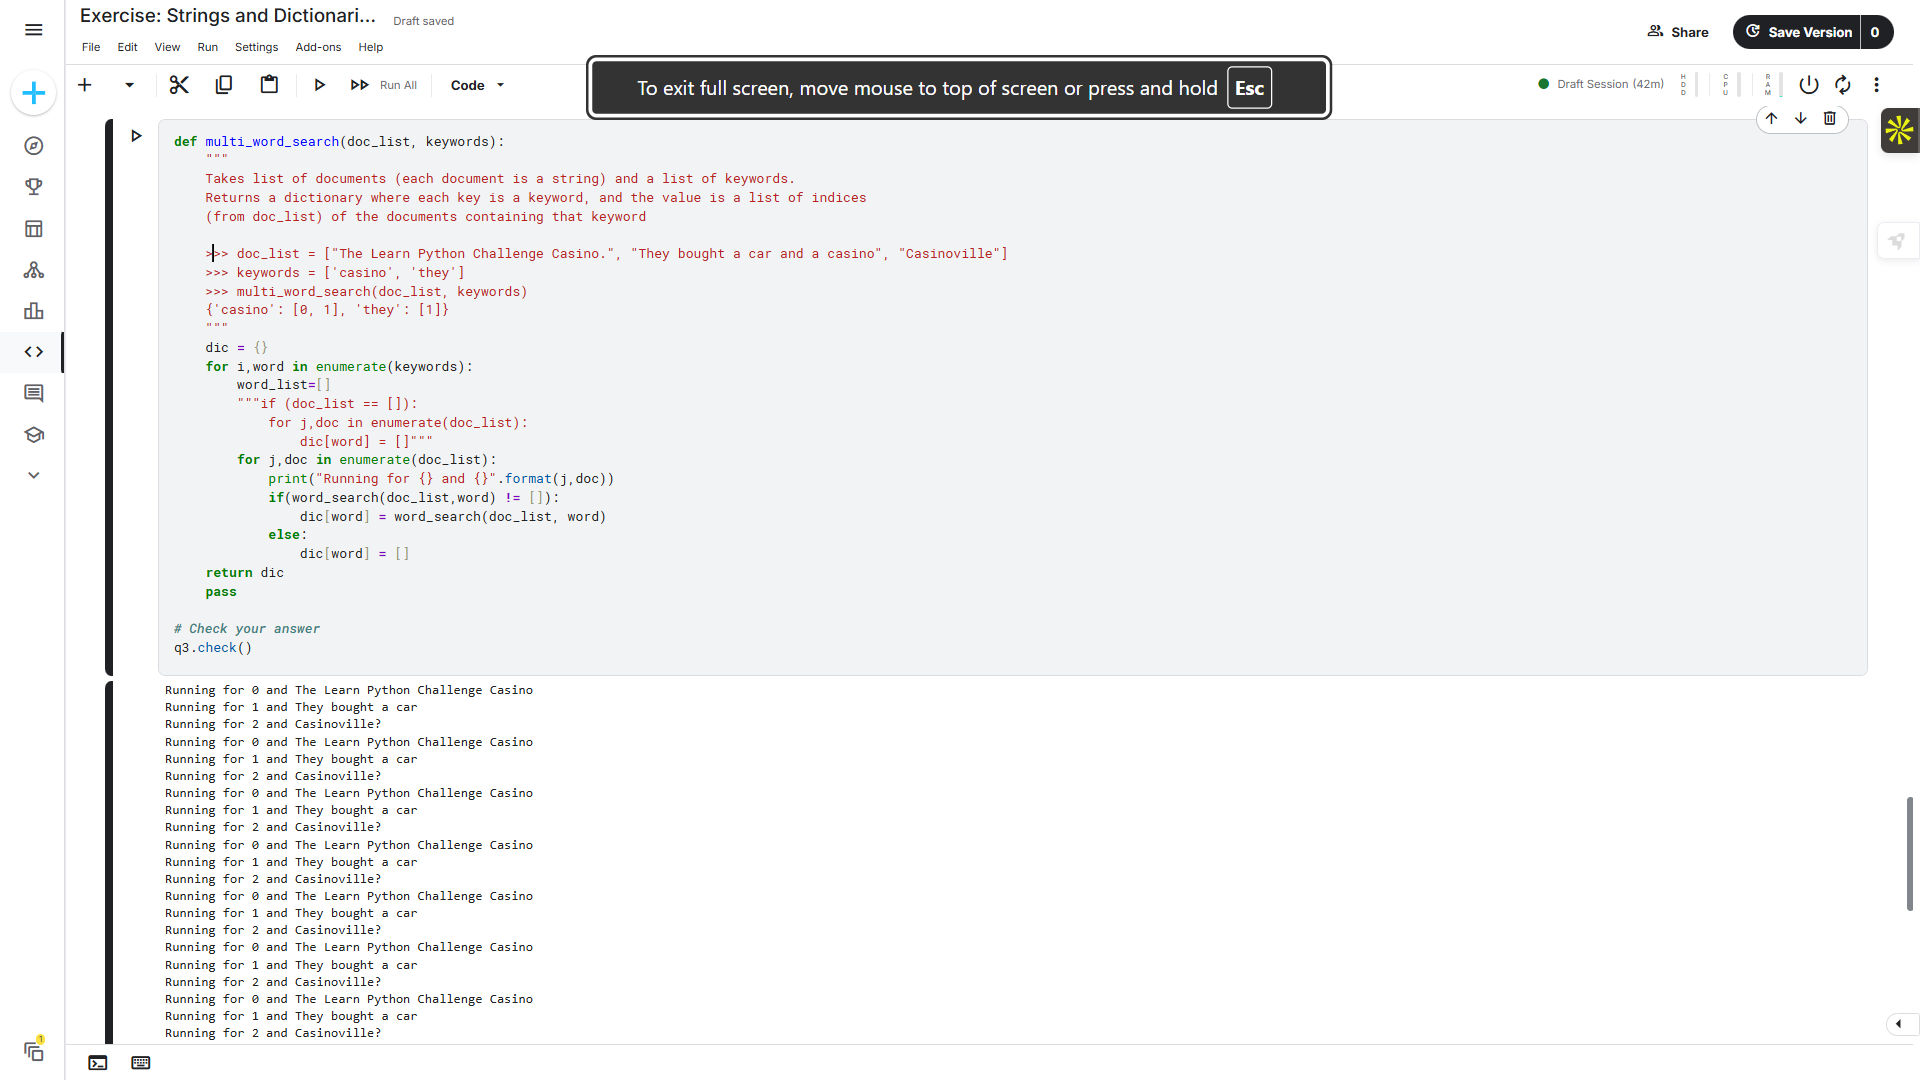This screenshot has width=1920, height=1080.
Task: Click the paste cell clipboard icon
Action: (269, 85)
